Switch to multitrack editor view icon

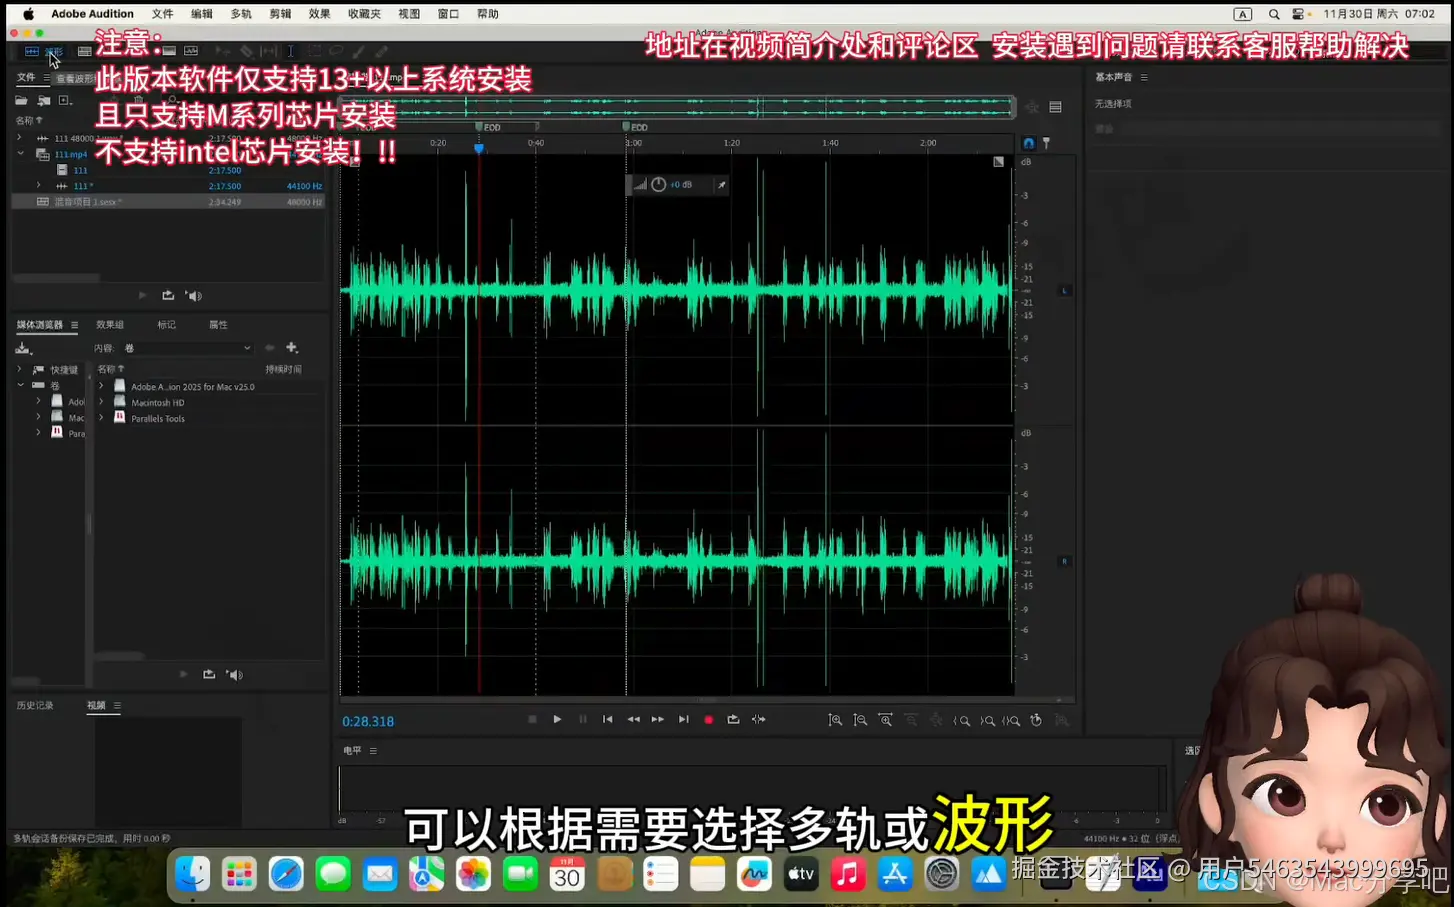click(x=84, y=51)
